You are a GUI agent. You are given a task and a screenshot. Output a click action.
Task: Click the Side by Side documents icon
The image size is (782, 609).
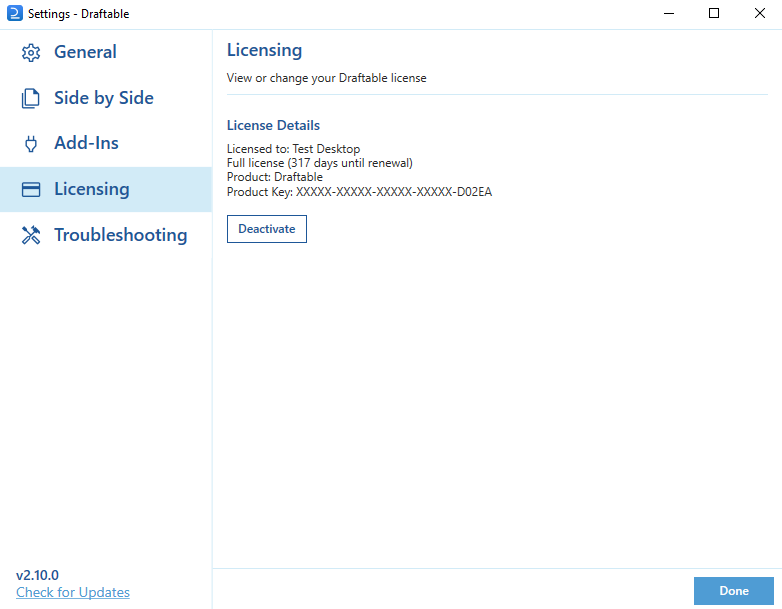point(31,98)
